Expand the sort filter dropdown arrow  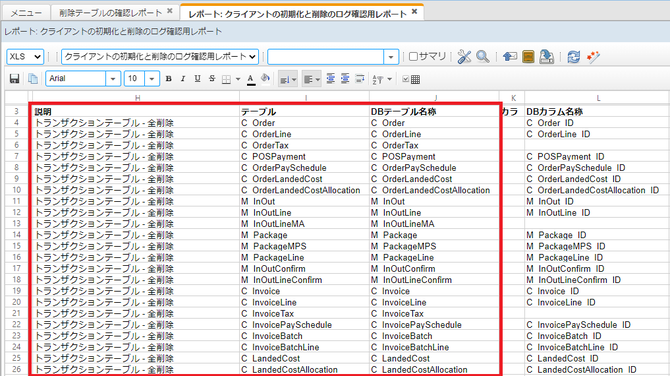point(389,79)
